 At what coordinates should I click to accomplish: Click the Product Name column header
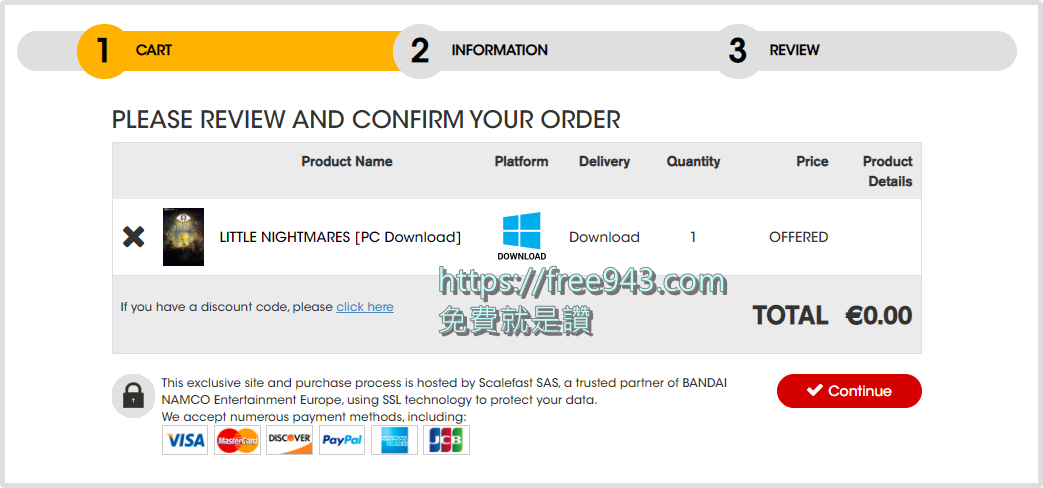click(x=347, y=162)
